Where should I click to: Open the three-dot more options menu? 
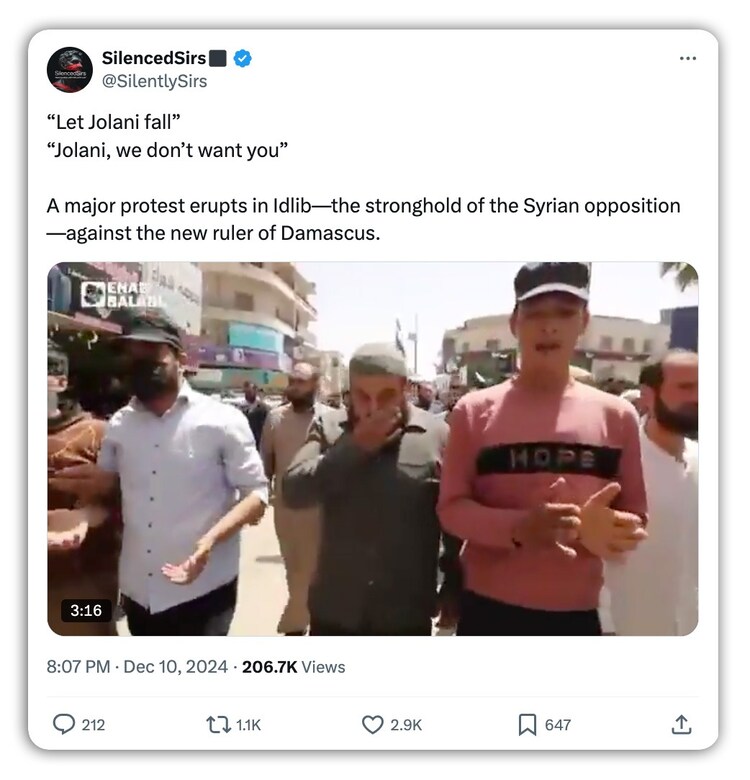688,58
